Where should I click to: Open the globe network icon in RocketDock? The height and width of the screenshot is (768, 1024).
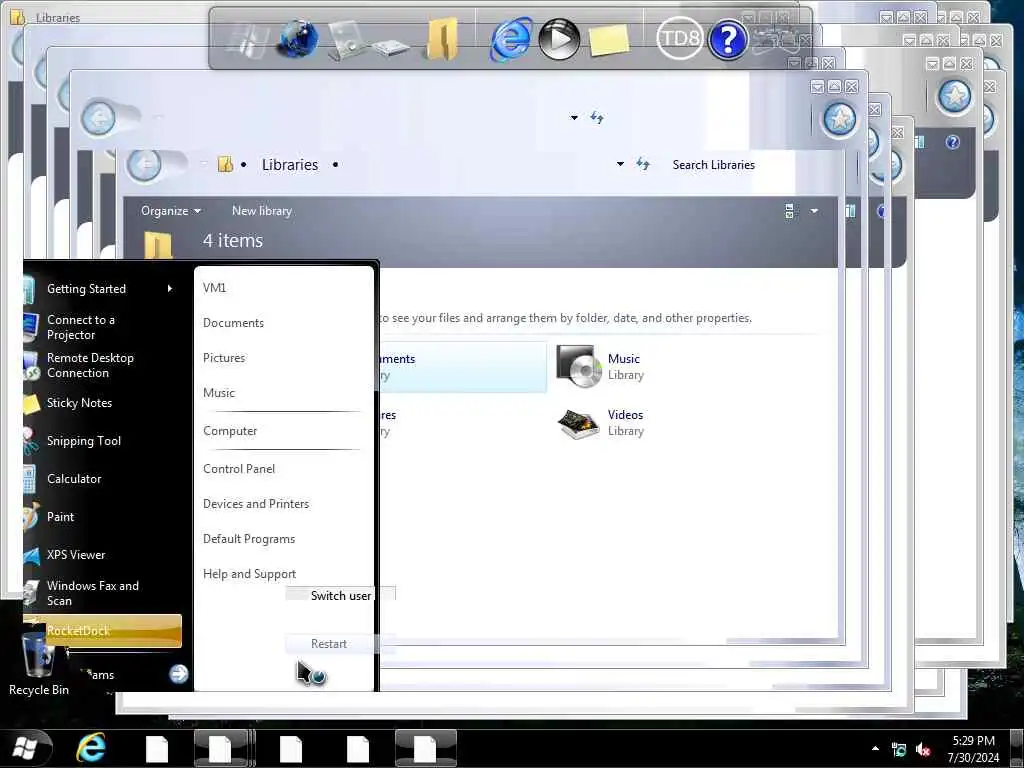click(297, 39)
